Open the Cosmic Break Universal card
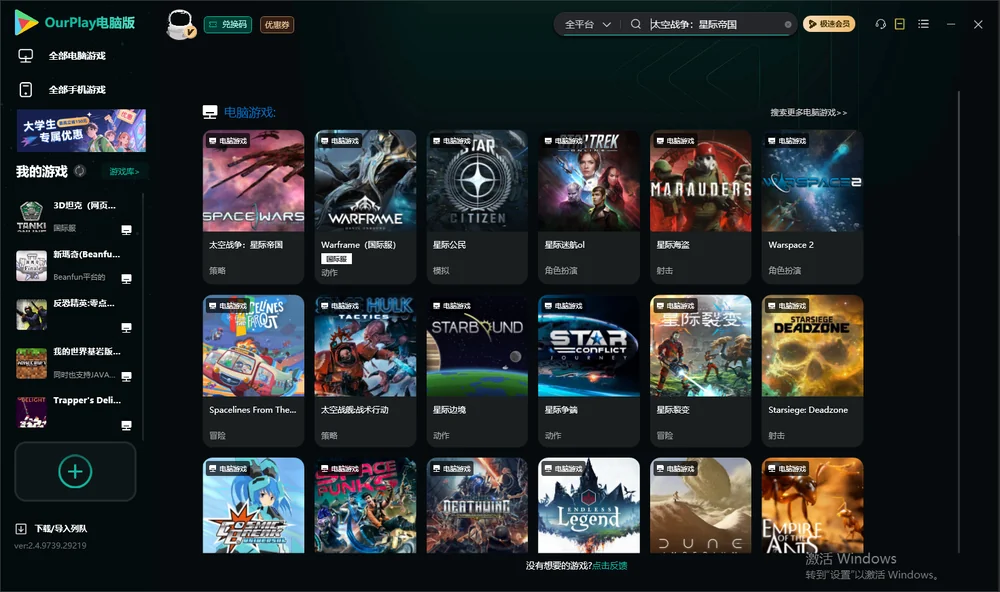Image resolution: width=1000 pixels, height=592 pixels. 253,505
